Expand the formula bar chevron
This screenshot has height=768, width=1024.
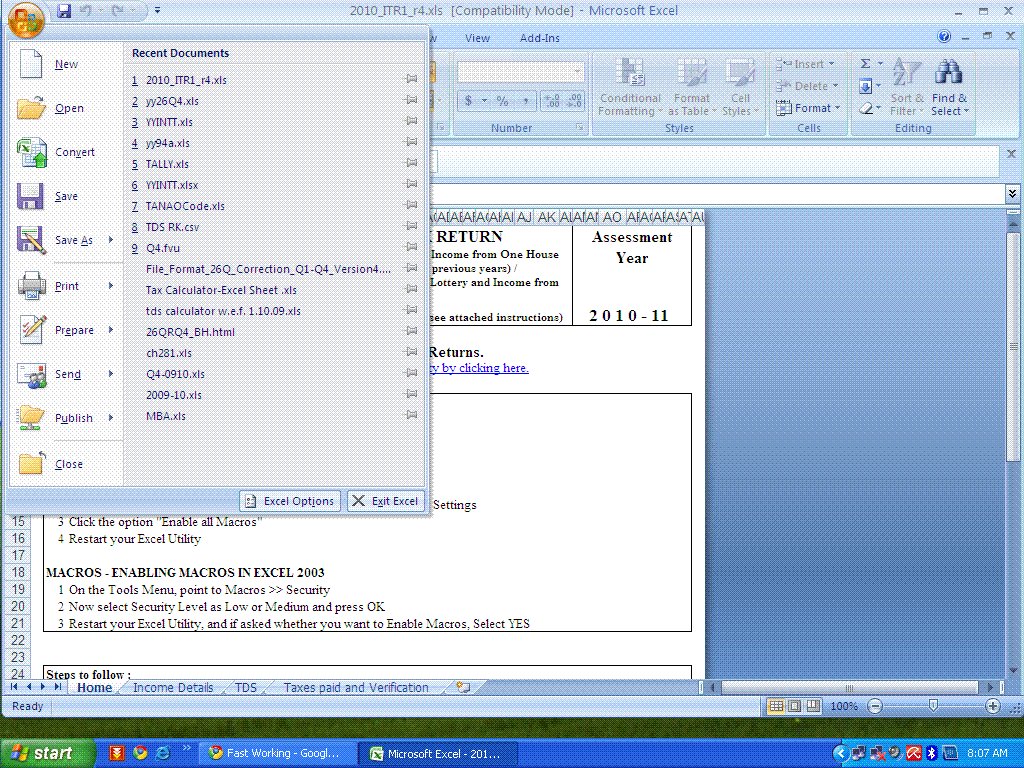(1012, 193)
